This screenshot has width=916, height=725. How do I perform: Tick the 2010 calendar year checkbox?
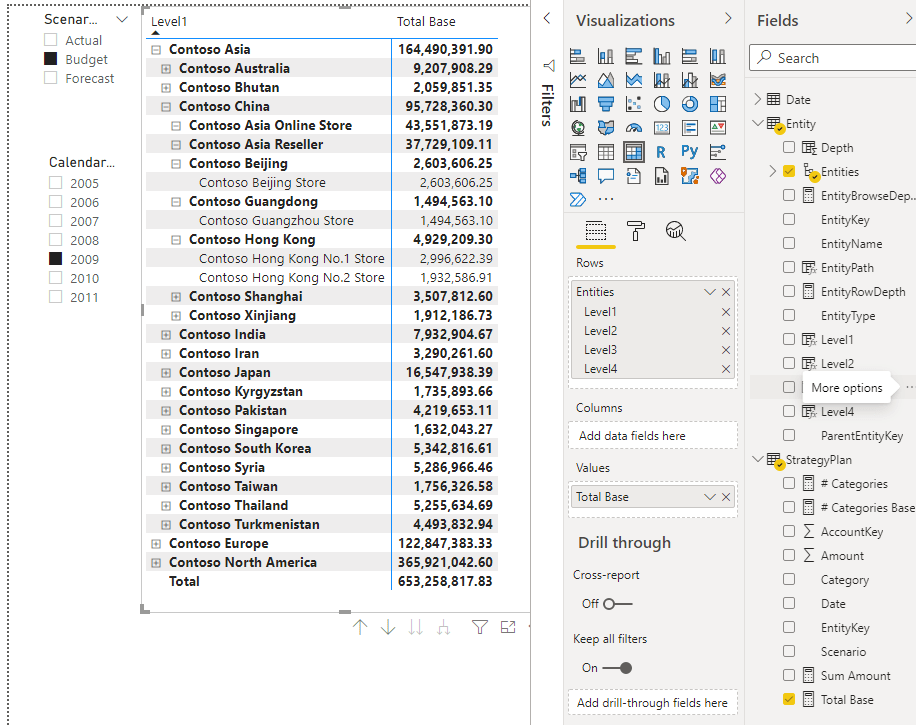coord(56,278)
